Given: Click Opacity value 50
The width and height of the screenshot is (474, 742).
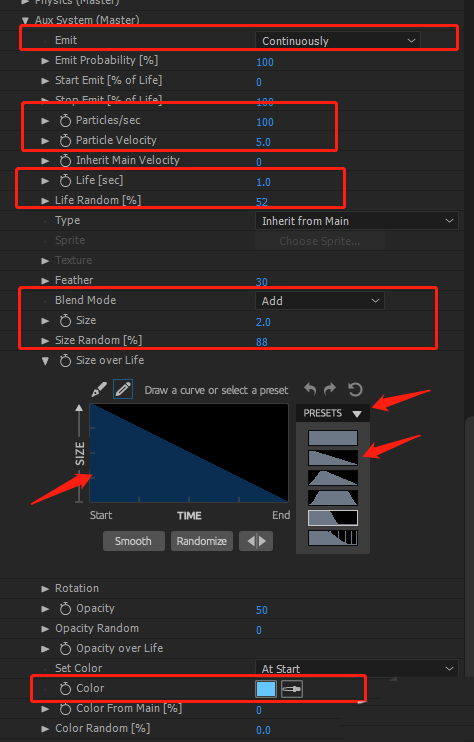Looking at the screenshot, I should (262, 610).
